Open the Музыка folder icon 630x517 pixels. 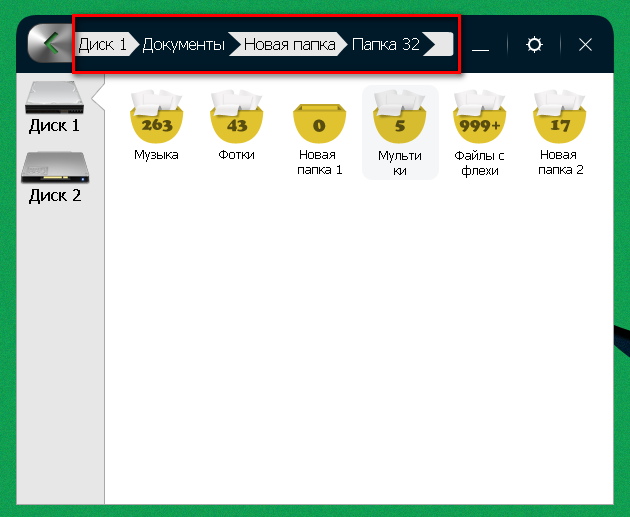click(156, 117)
